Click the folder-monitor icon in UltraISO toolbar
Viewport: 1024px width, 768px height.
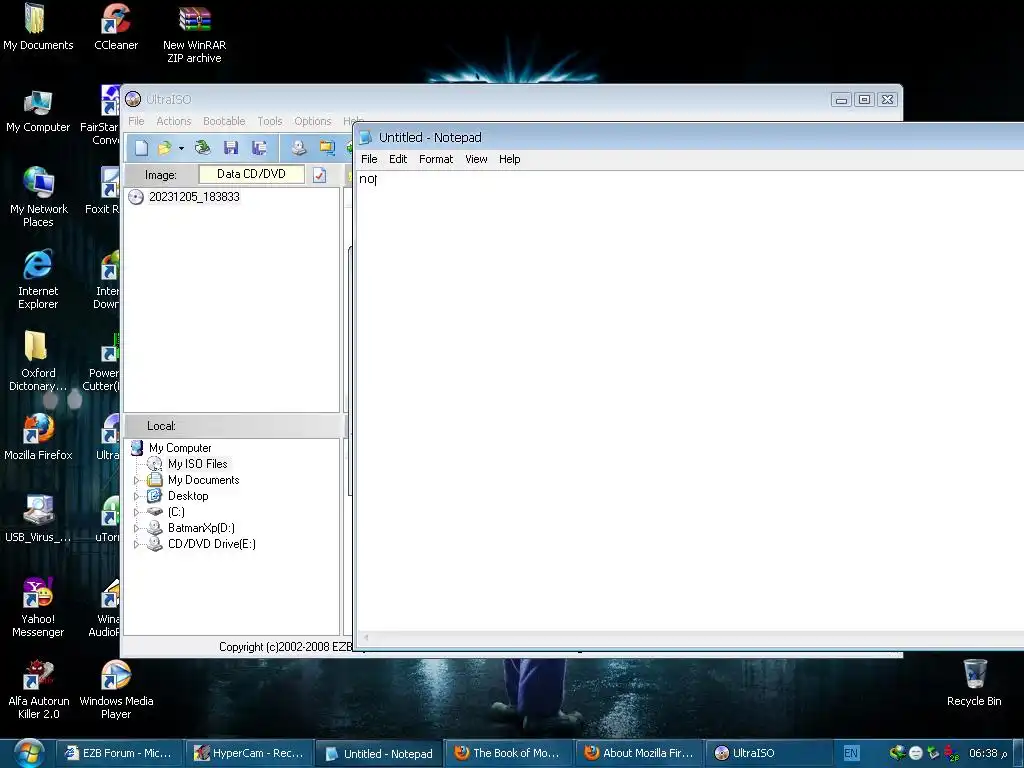tap(327, 148)
